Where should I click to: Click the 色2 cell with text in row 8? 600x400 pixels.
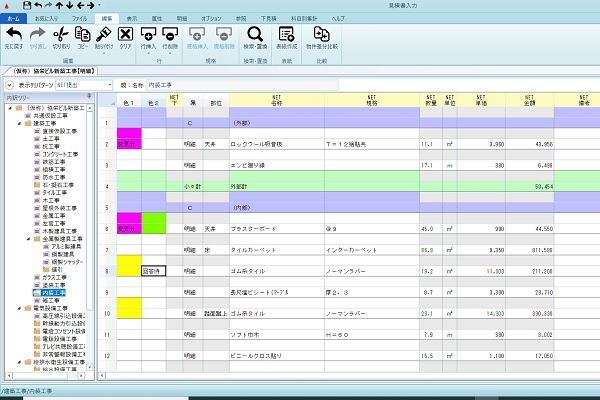point(154,271)
